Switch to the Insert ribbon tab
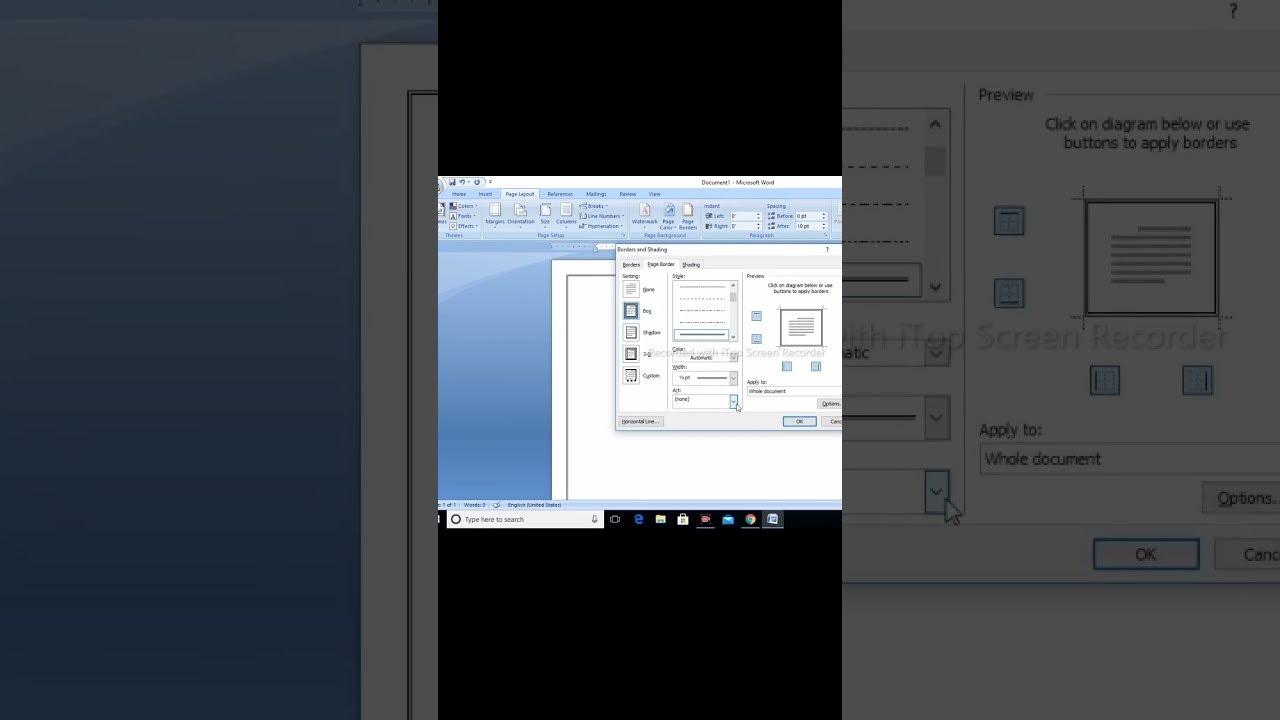The image size is (1280, 720). pos(485,194)
